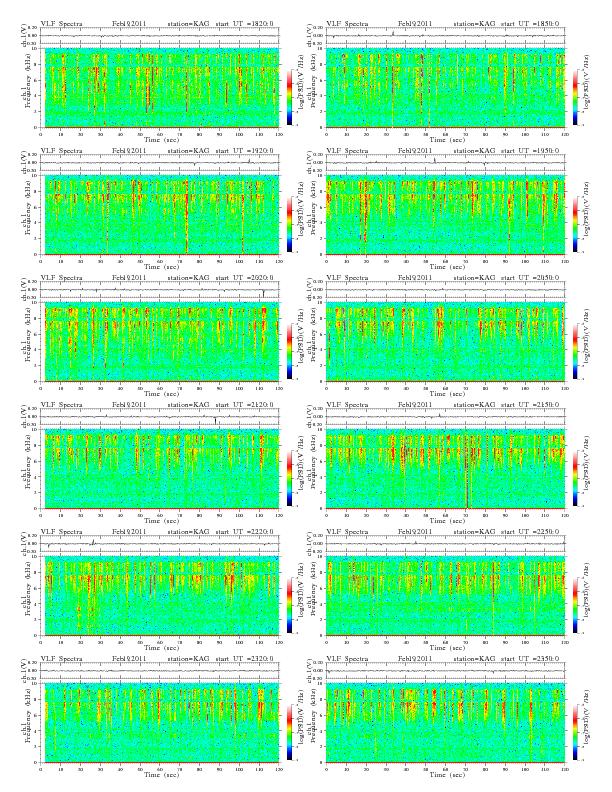
Task: Click the voltage trace above the UT 2350:0 spectrogram
Action: (445, 671)
